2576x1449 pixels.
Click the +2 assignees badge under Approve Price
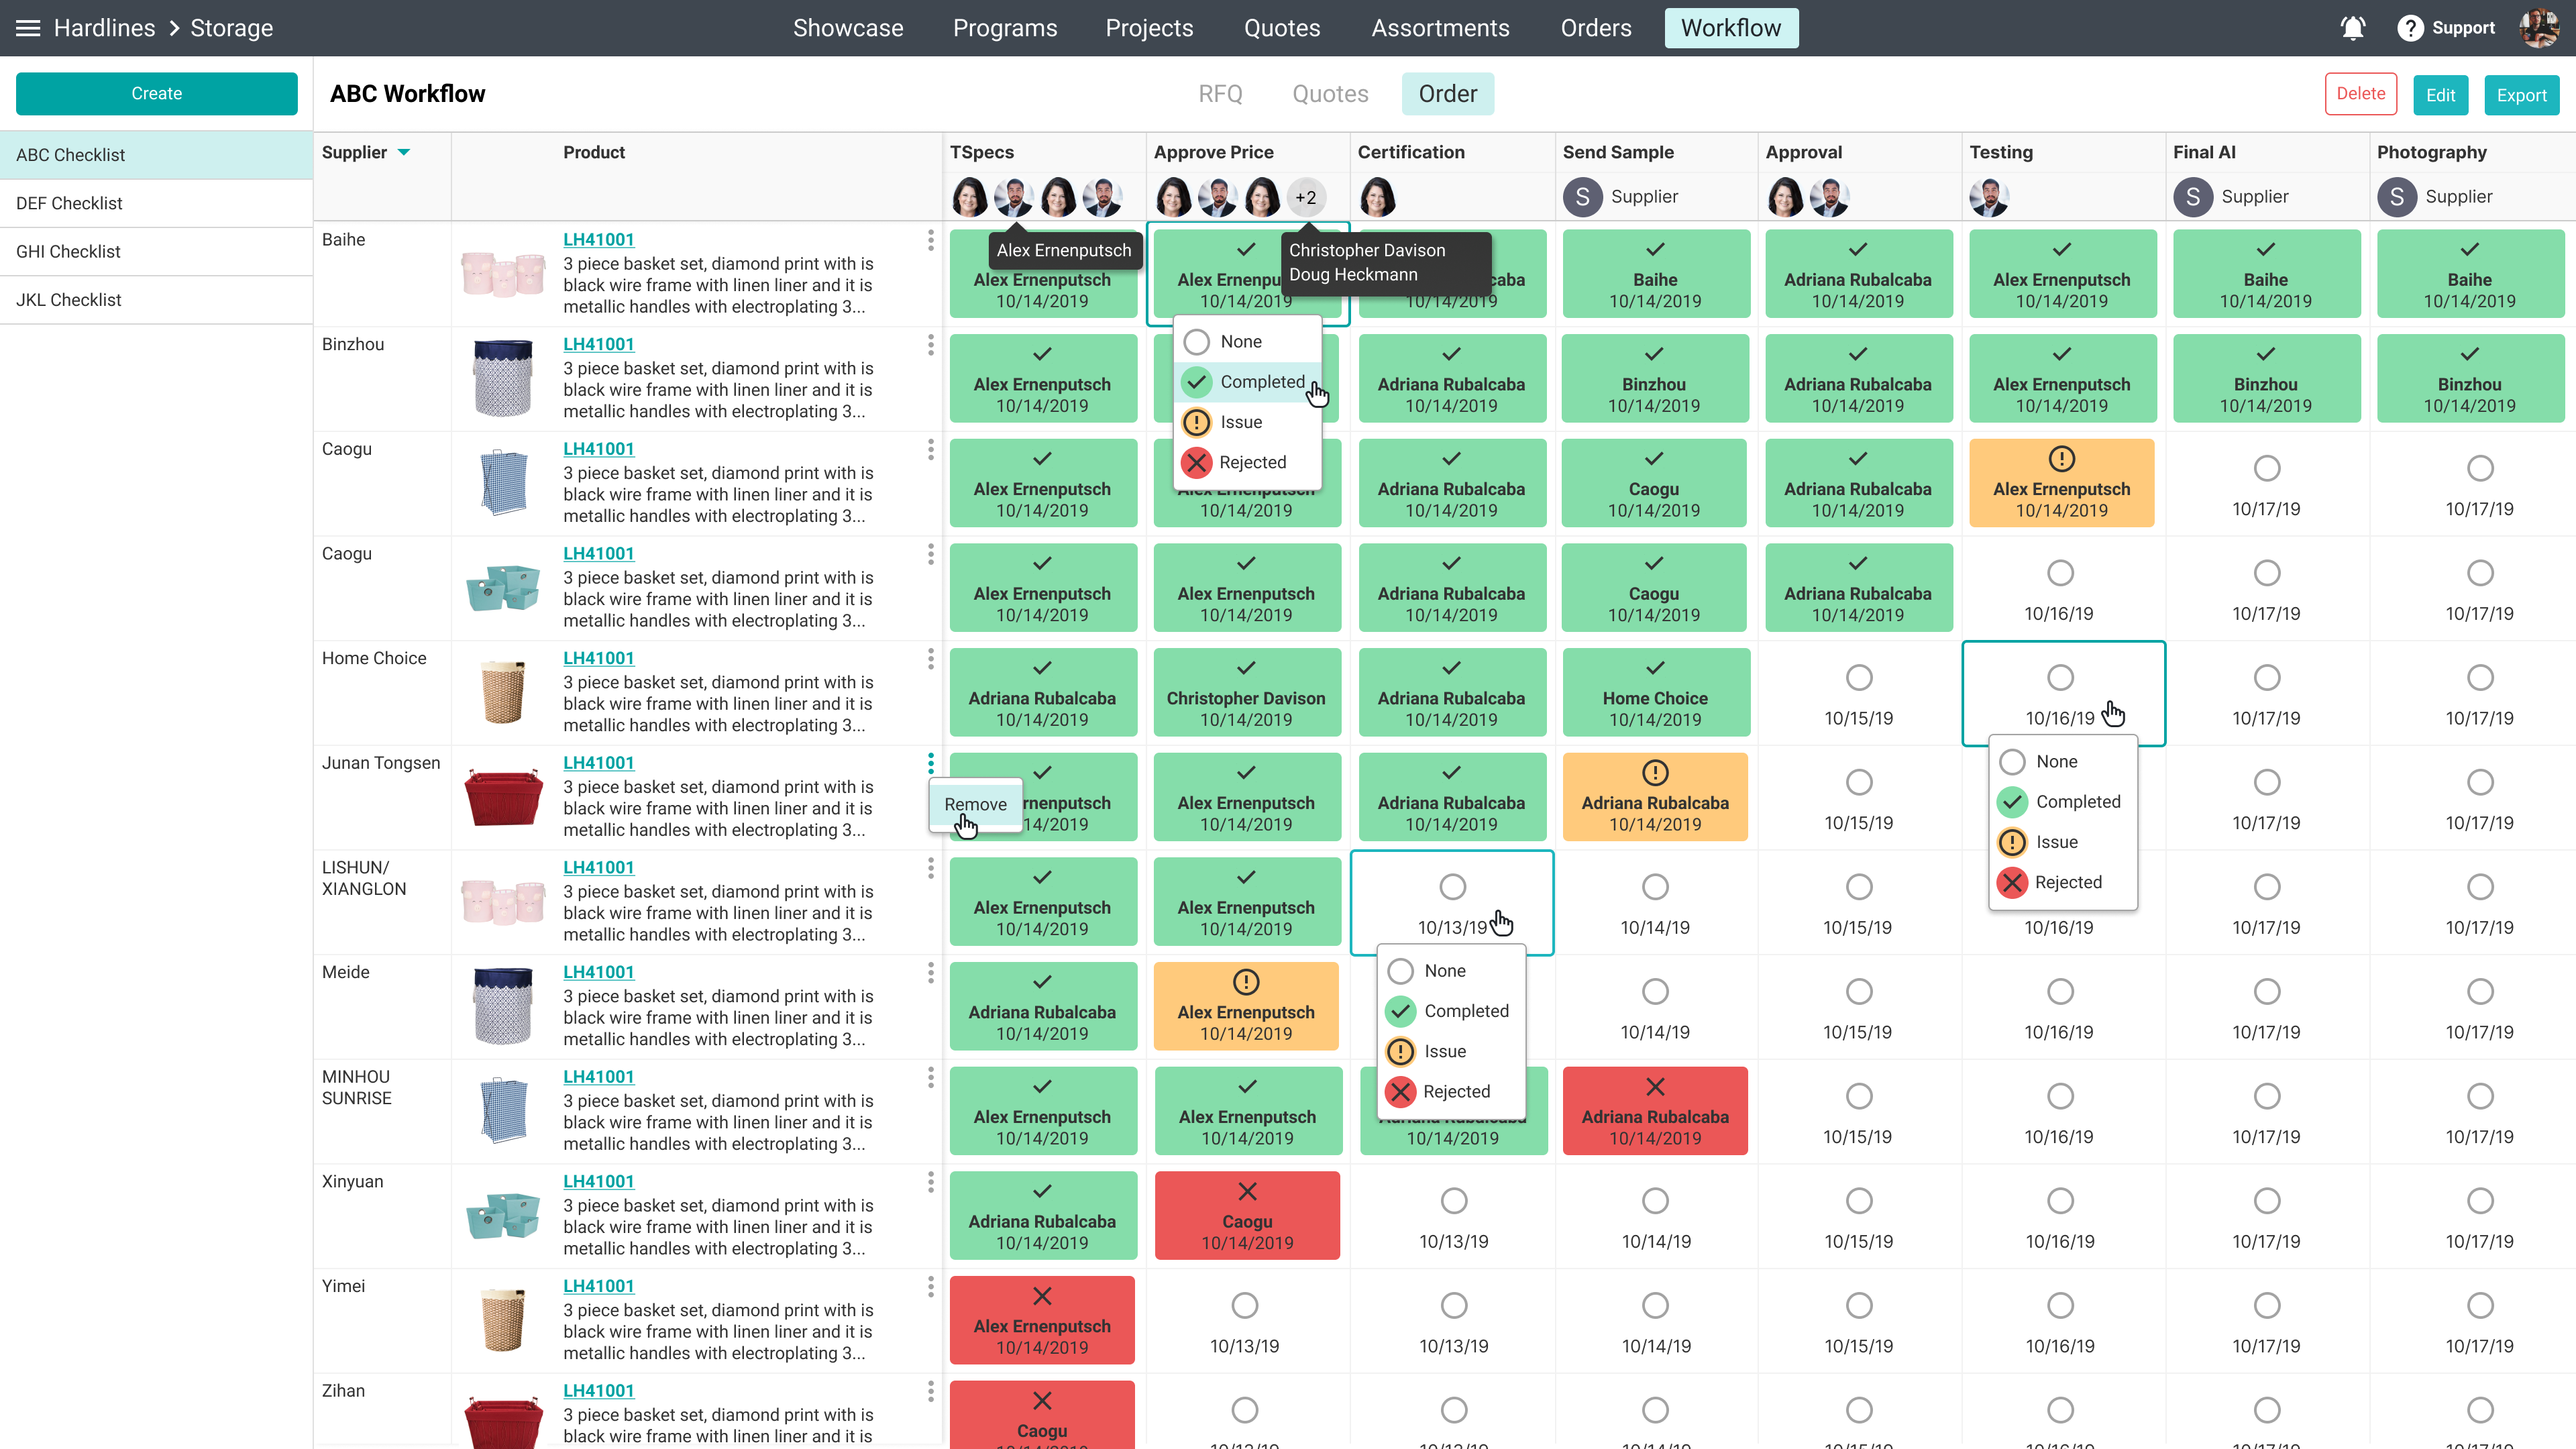click(x=1305, y=197)
